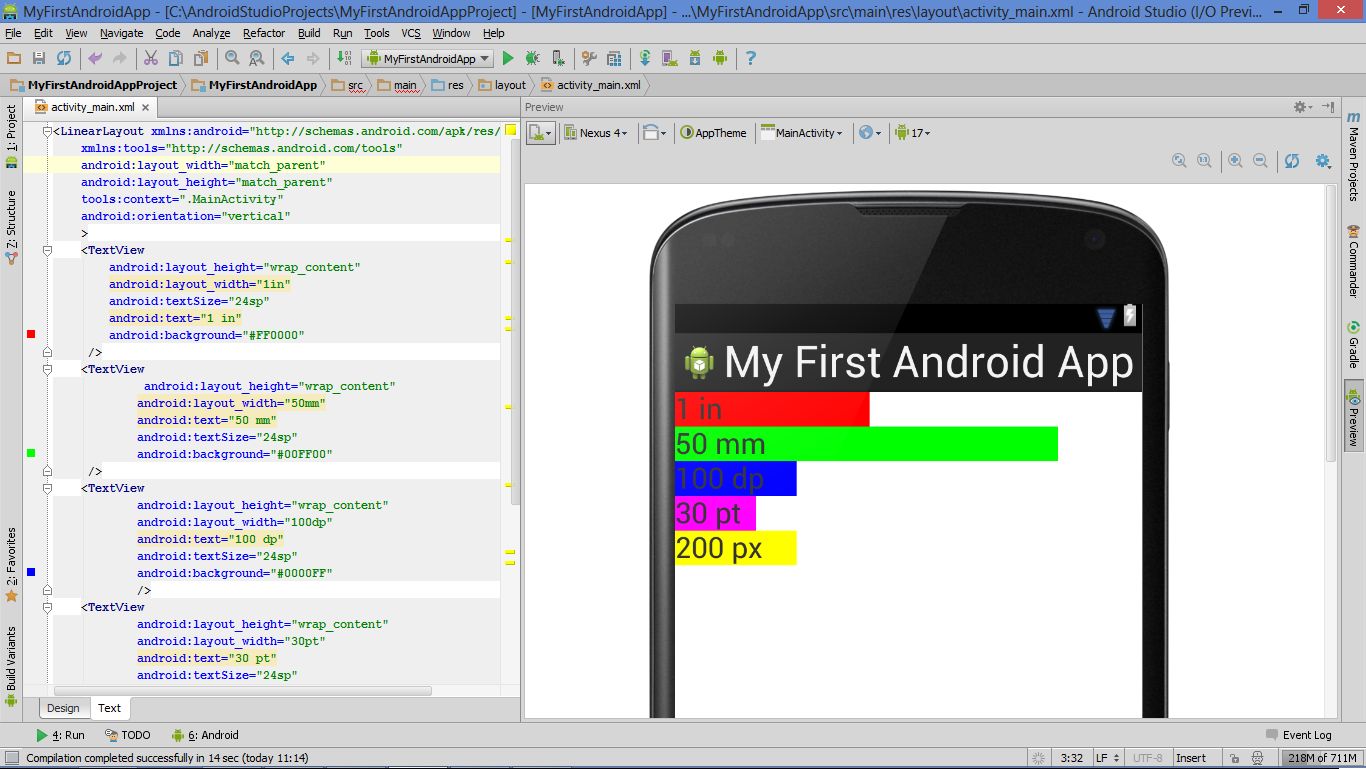1366x769 pixels.
Task: Click the AVD Manager device icon
Action: [669, 59]
